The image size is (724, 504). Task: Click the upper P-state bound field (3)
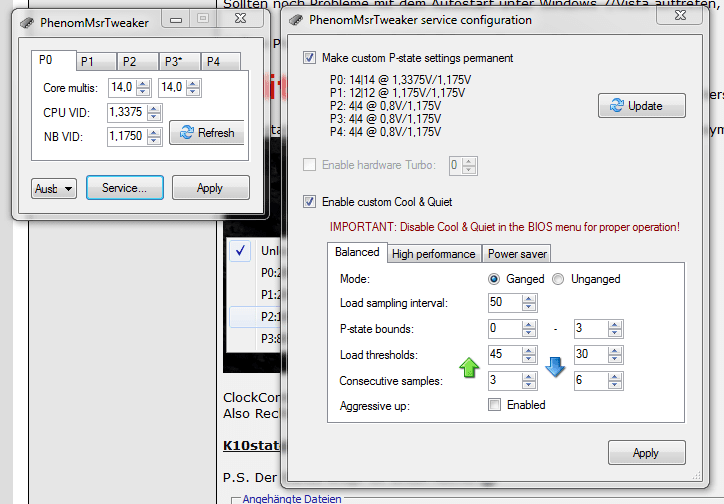coord(591,328)
